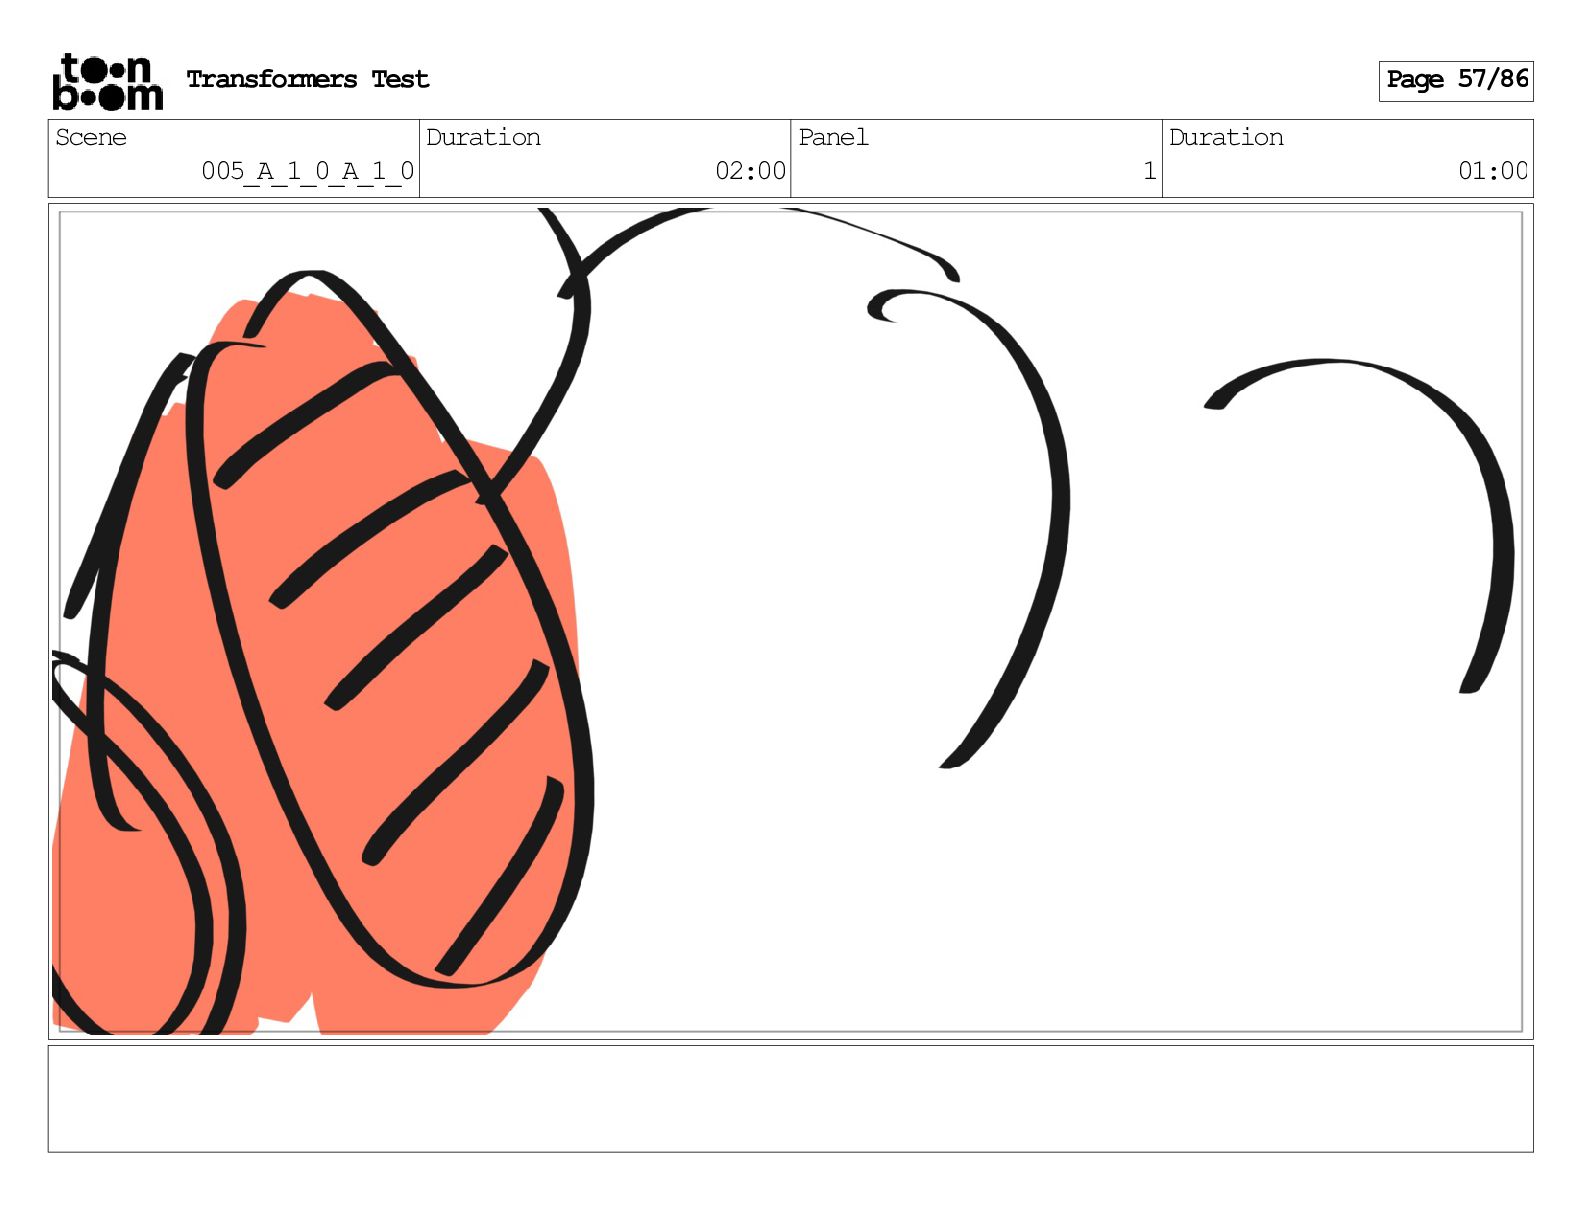
Task: Click the Toon Boom logo
Action: tap(108, 81)
